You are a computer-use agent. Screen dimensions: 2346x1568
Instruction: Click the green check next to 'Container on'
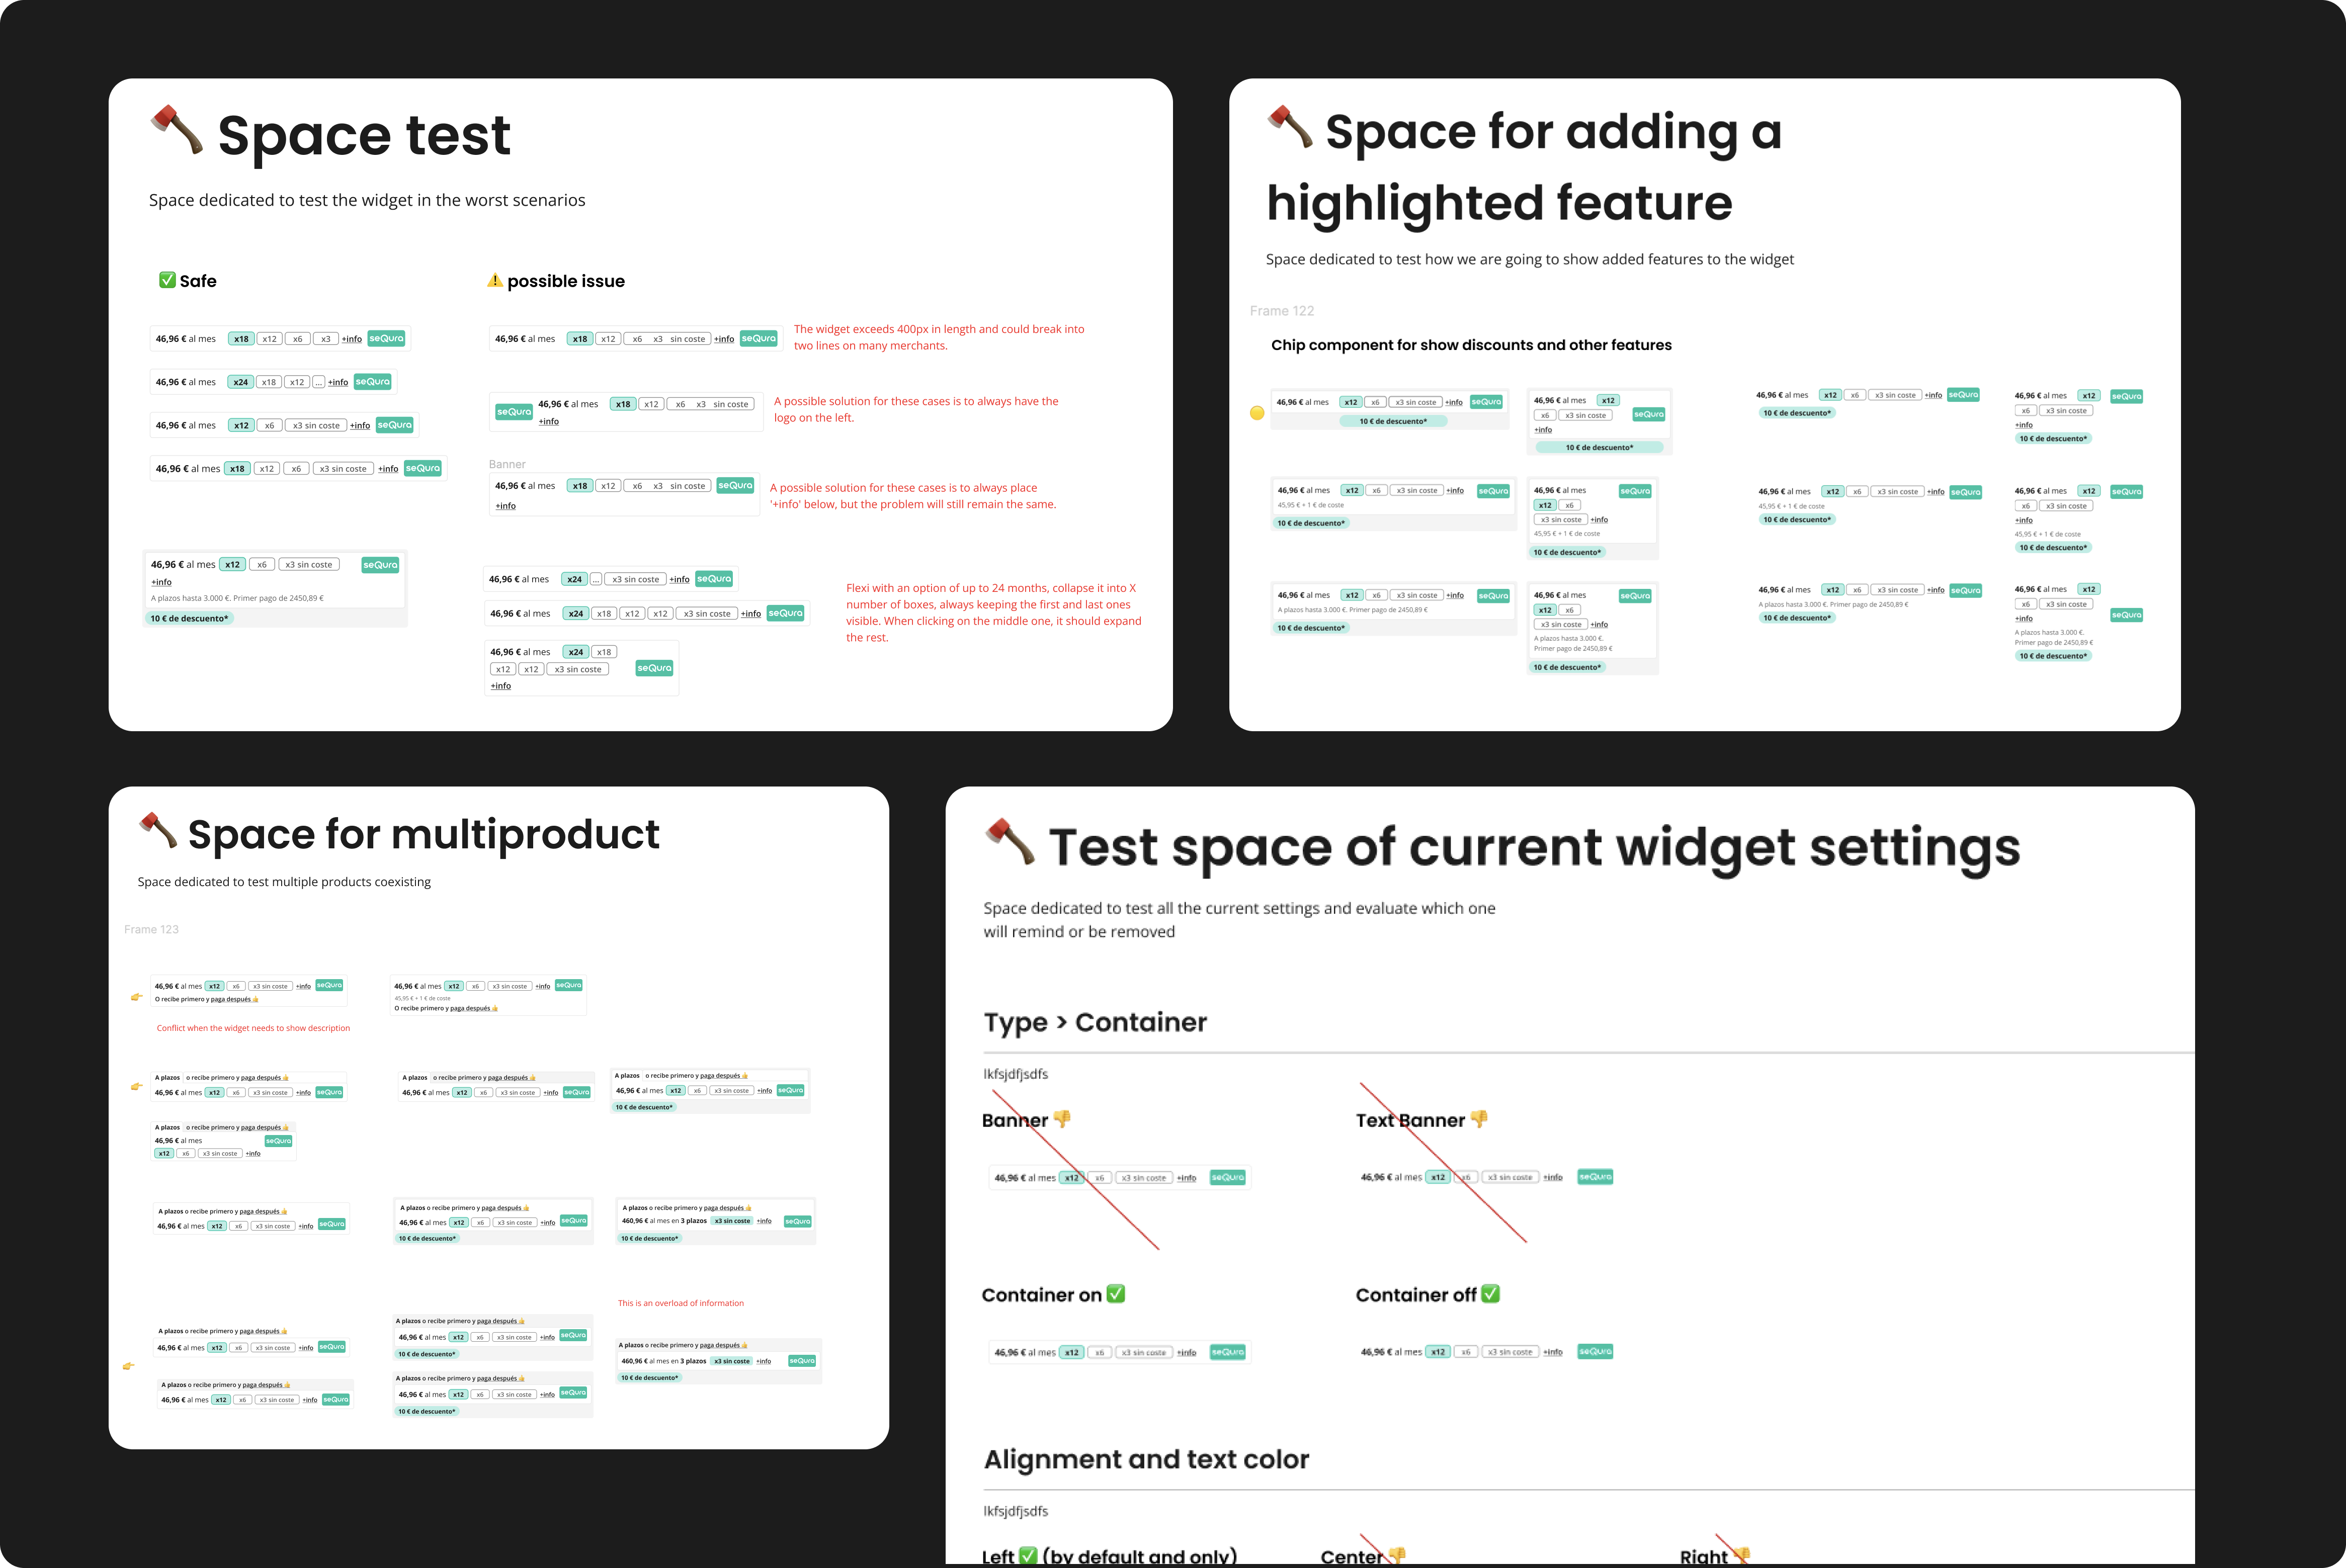pos(1116,1294)
